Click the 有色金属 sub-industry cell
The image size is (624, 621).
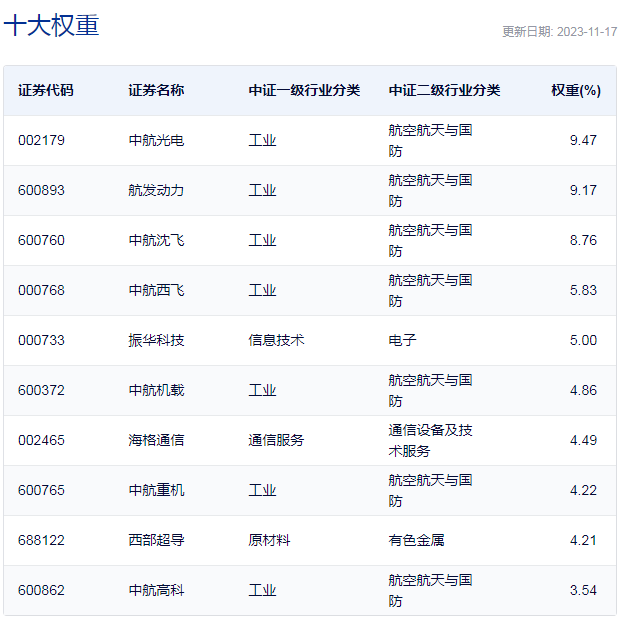416,540
